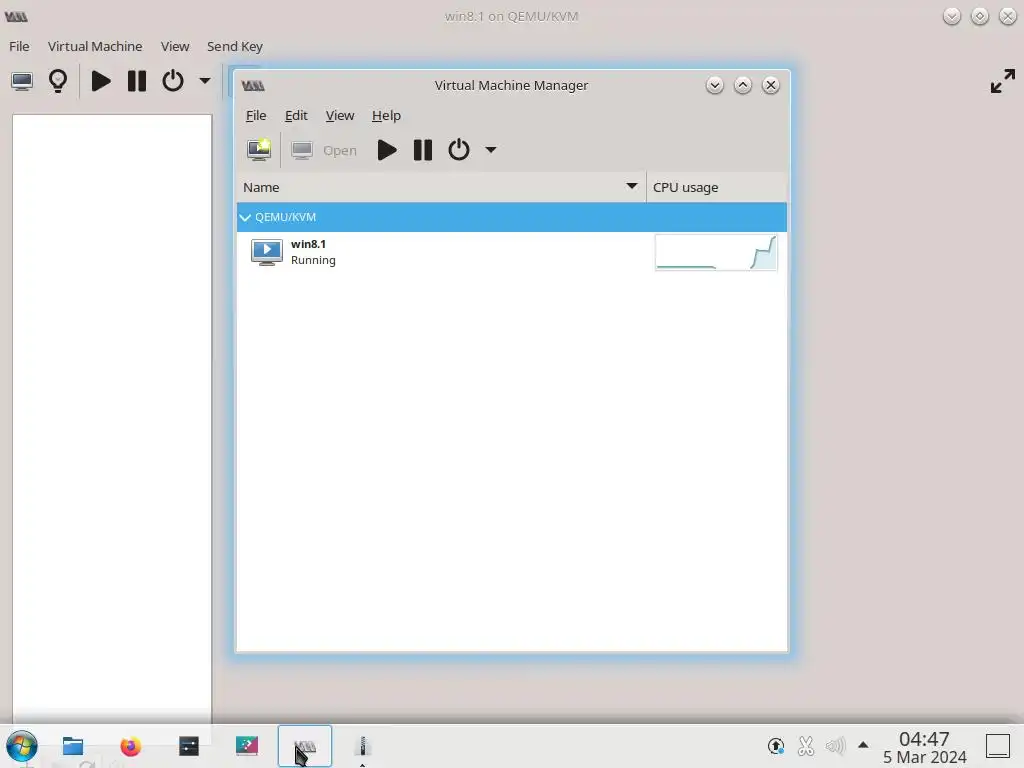1024x768 pixels.
Task: Click the Show Desktop button in the taskbar
Action: click(x=998, y=746)
